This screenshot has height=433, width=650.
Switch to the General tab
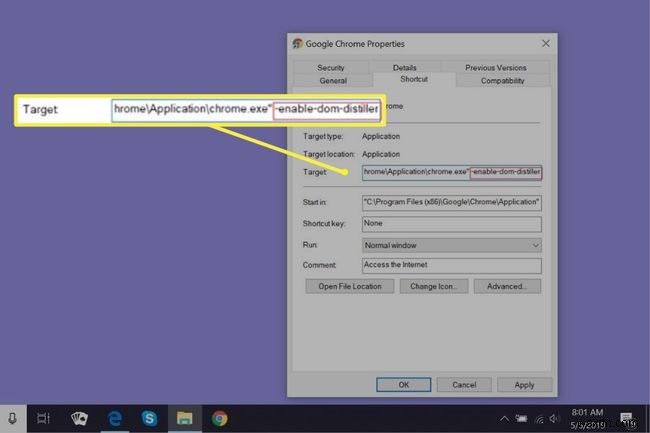(333, 80)
